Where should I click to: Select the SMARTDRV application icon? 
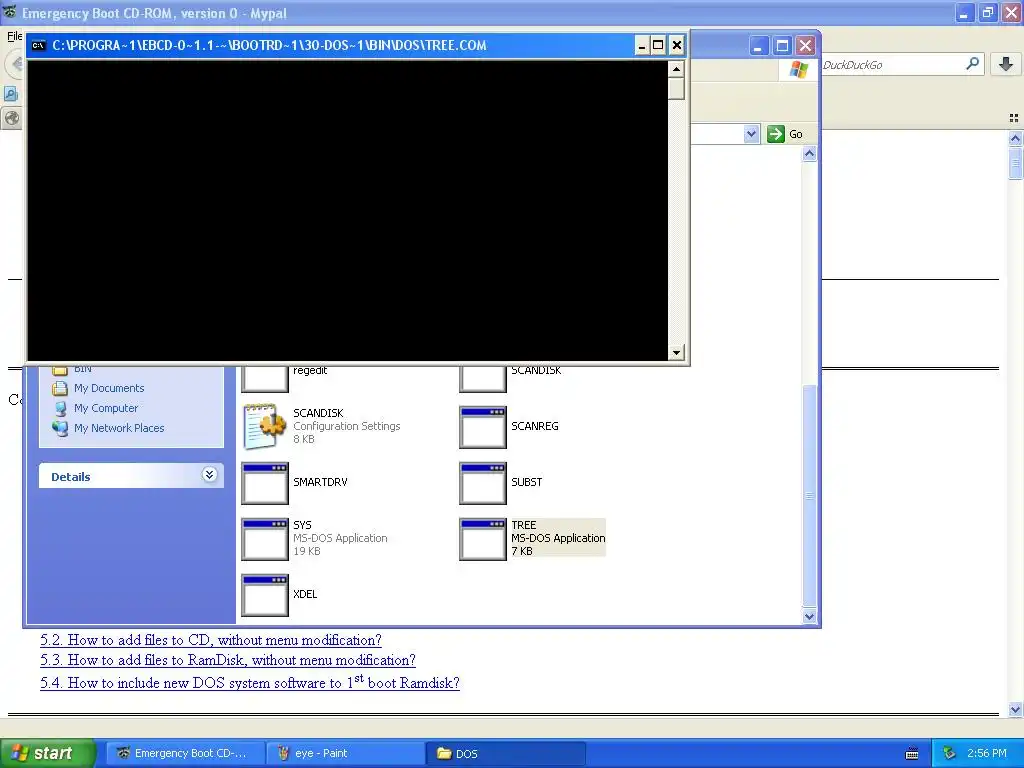264,483
